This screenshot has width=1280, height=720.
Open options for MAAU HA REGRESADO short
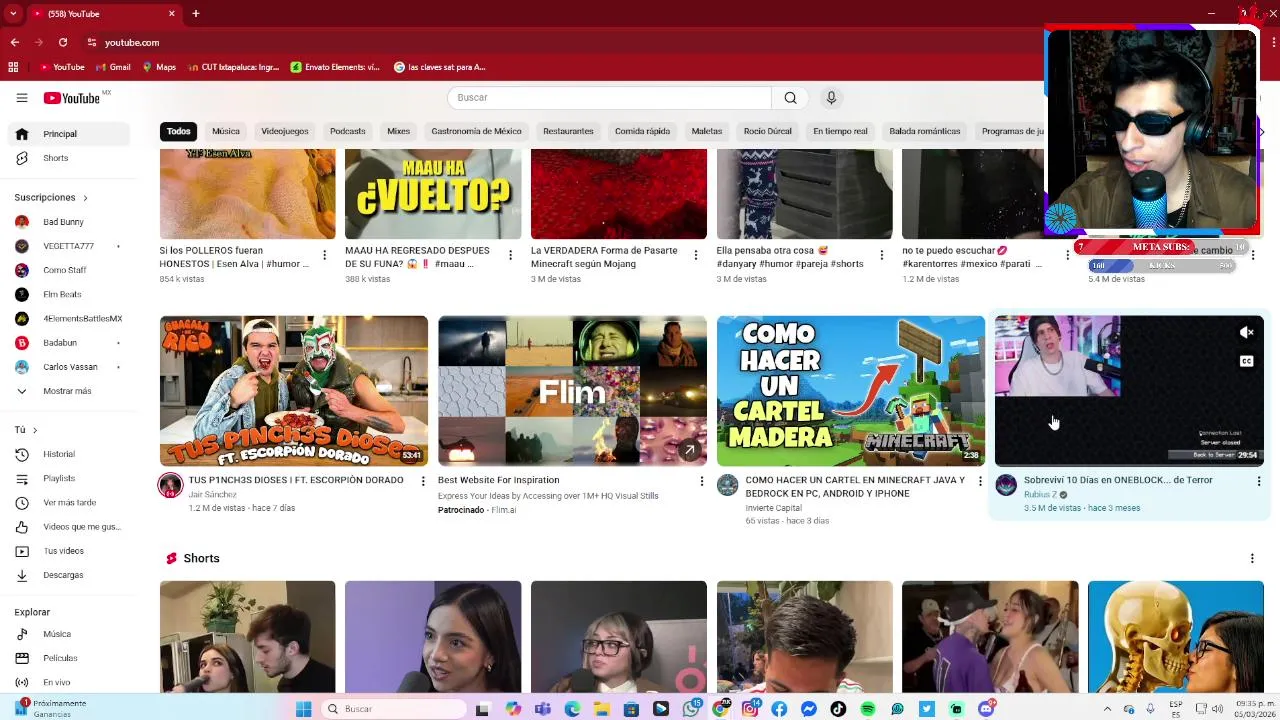(x=510, y=255)
